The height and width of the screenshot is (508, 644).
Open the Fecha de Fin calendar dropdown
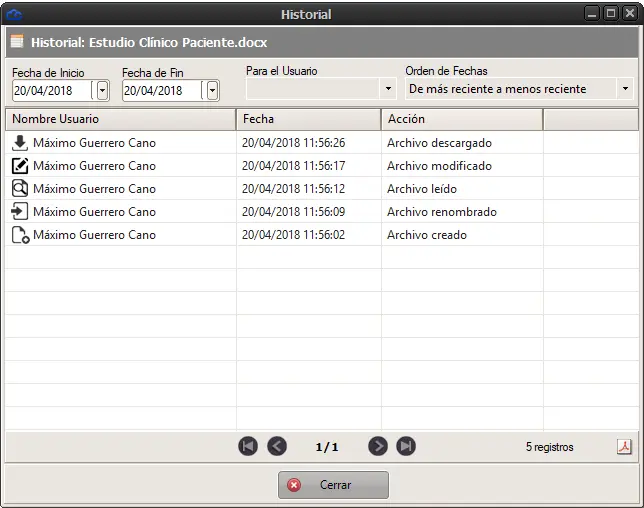click(x=212, y=90)
